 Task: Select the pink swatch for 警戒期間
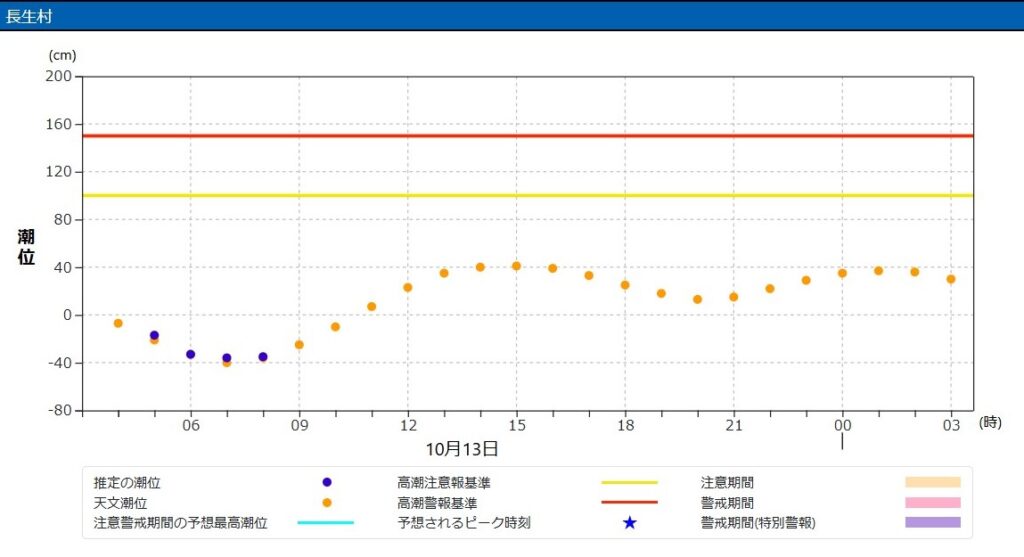pos(933,502)
